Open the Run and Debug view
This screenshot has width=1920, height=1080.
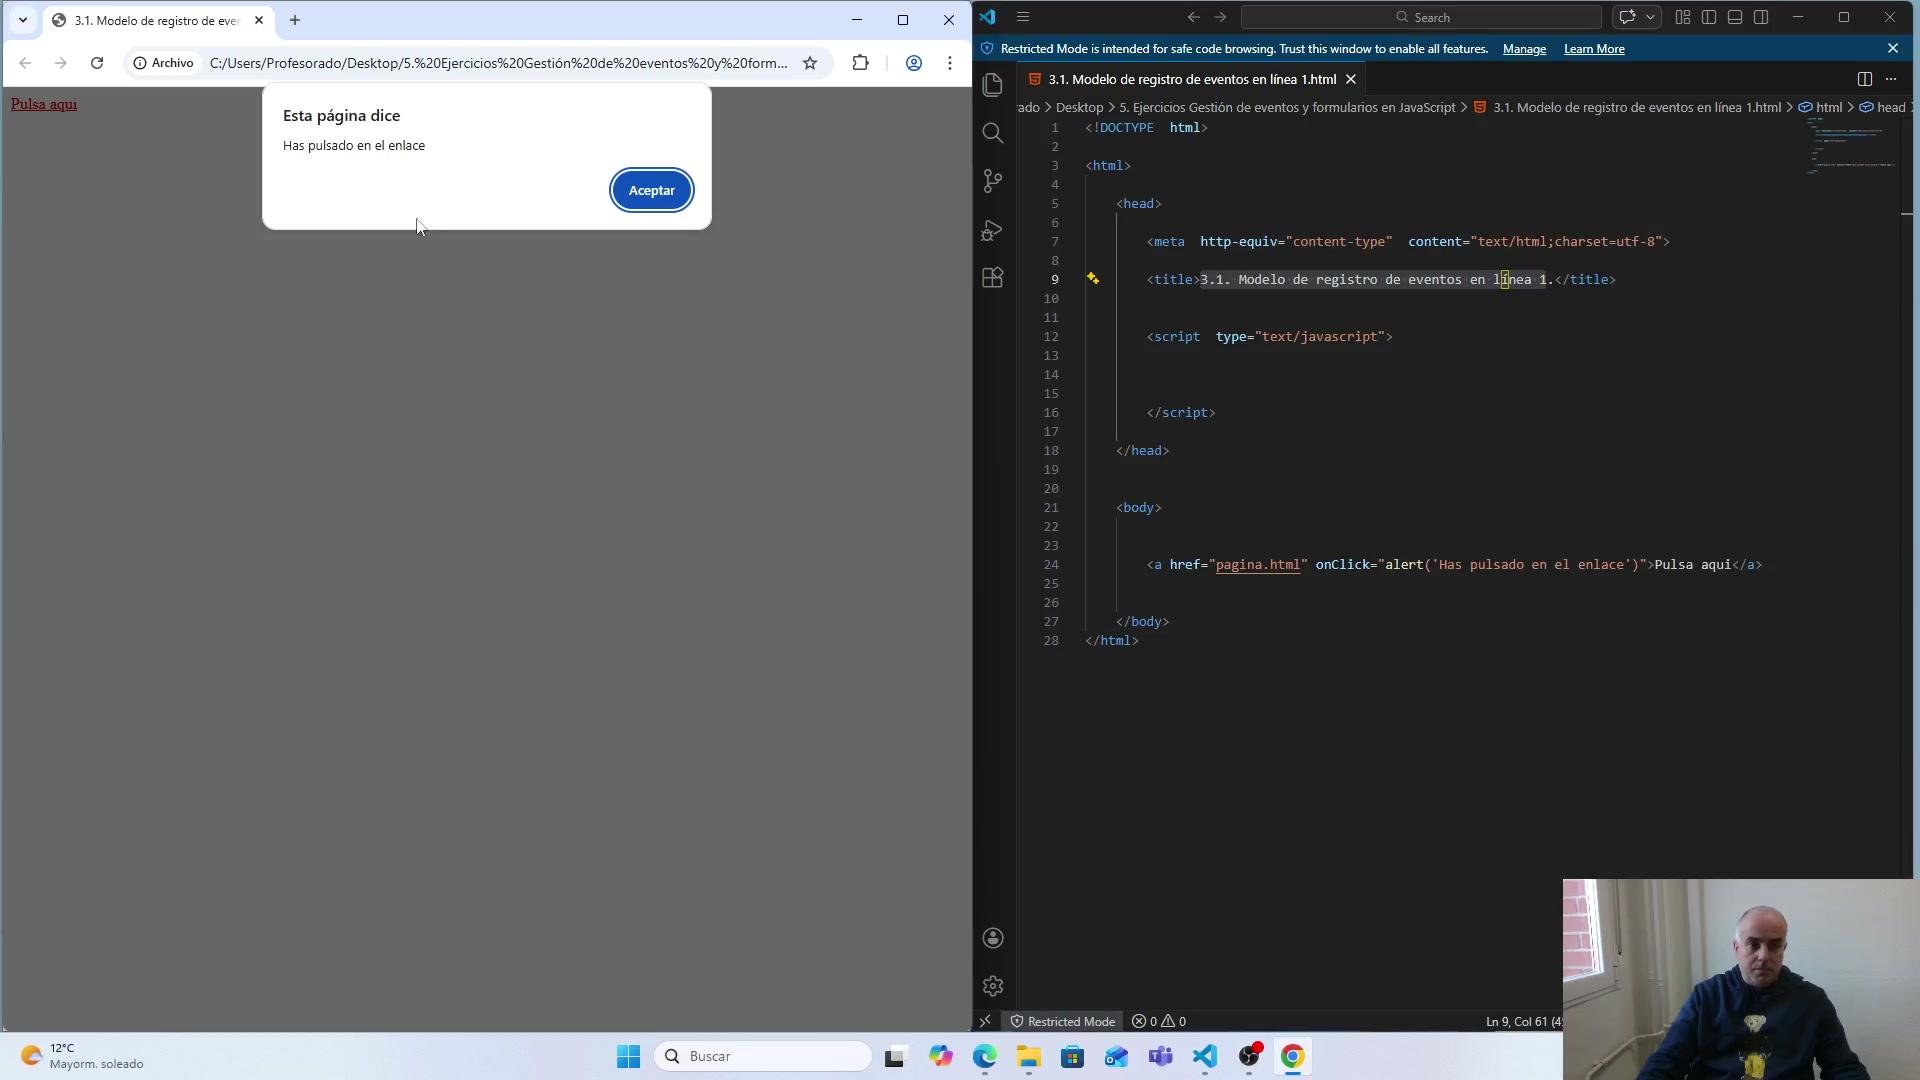993,230
